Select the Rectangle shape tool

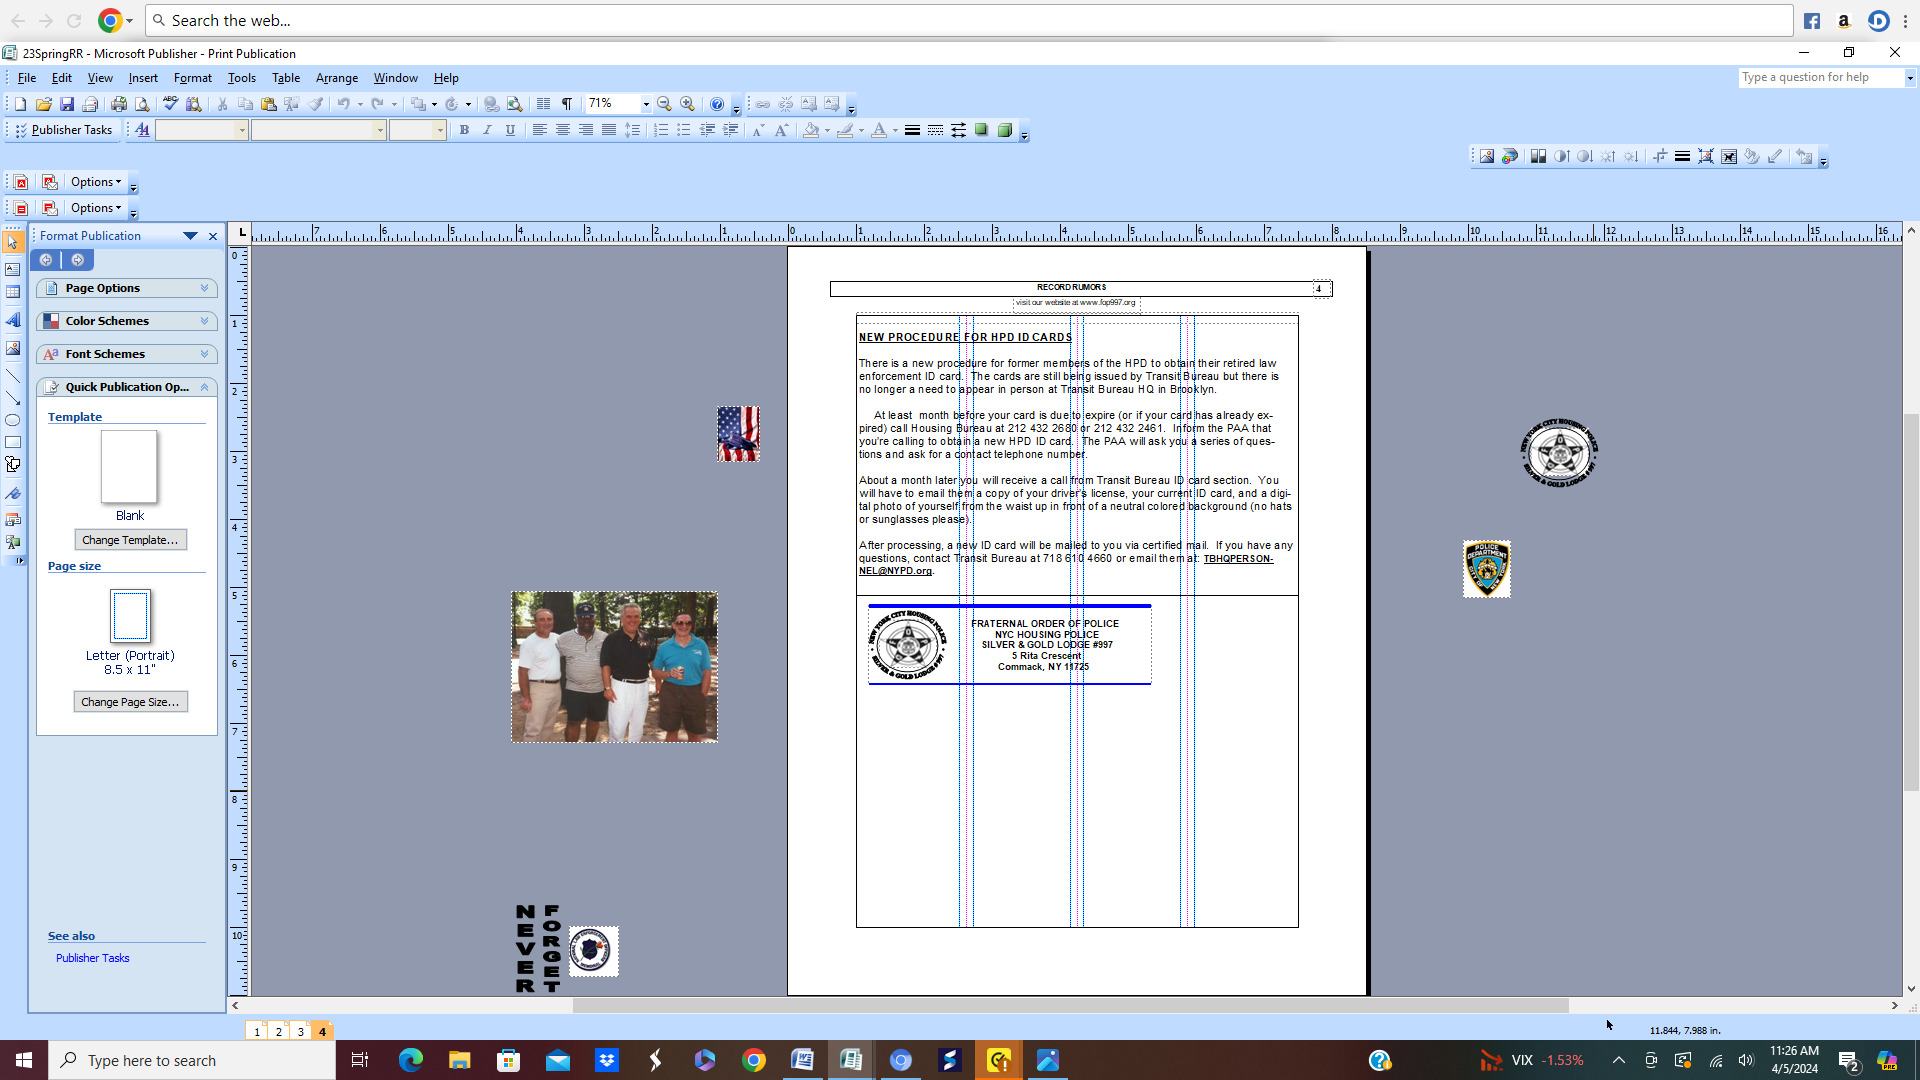pos(13,442)
